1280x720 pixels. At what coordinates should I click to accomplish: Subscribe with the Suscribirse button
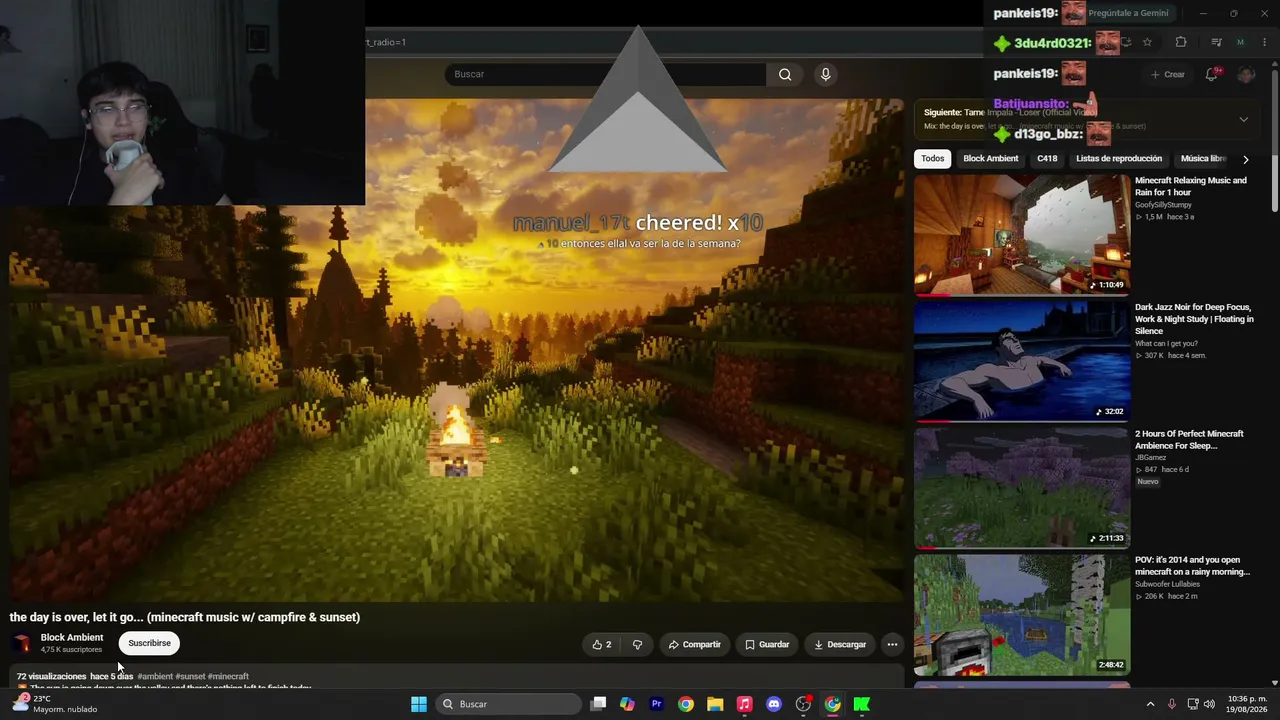tap(149, 643)
